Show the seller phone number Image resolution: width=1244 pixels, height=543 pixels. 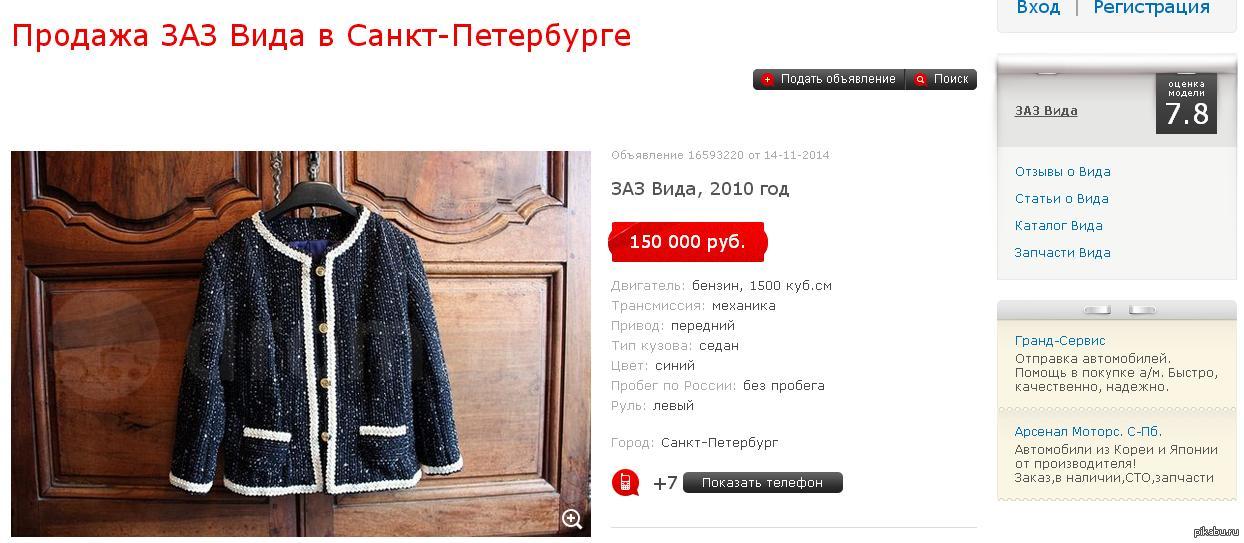762,483
